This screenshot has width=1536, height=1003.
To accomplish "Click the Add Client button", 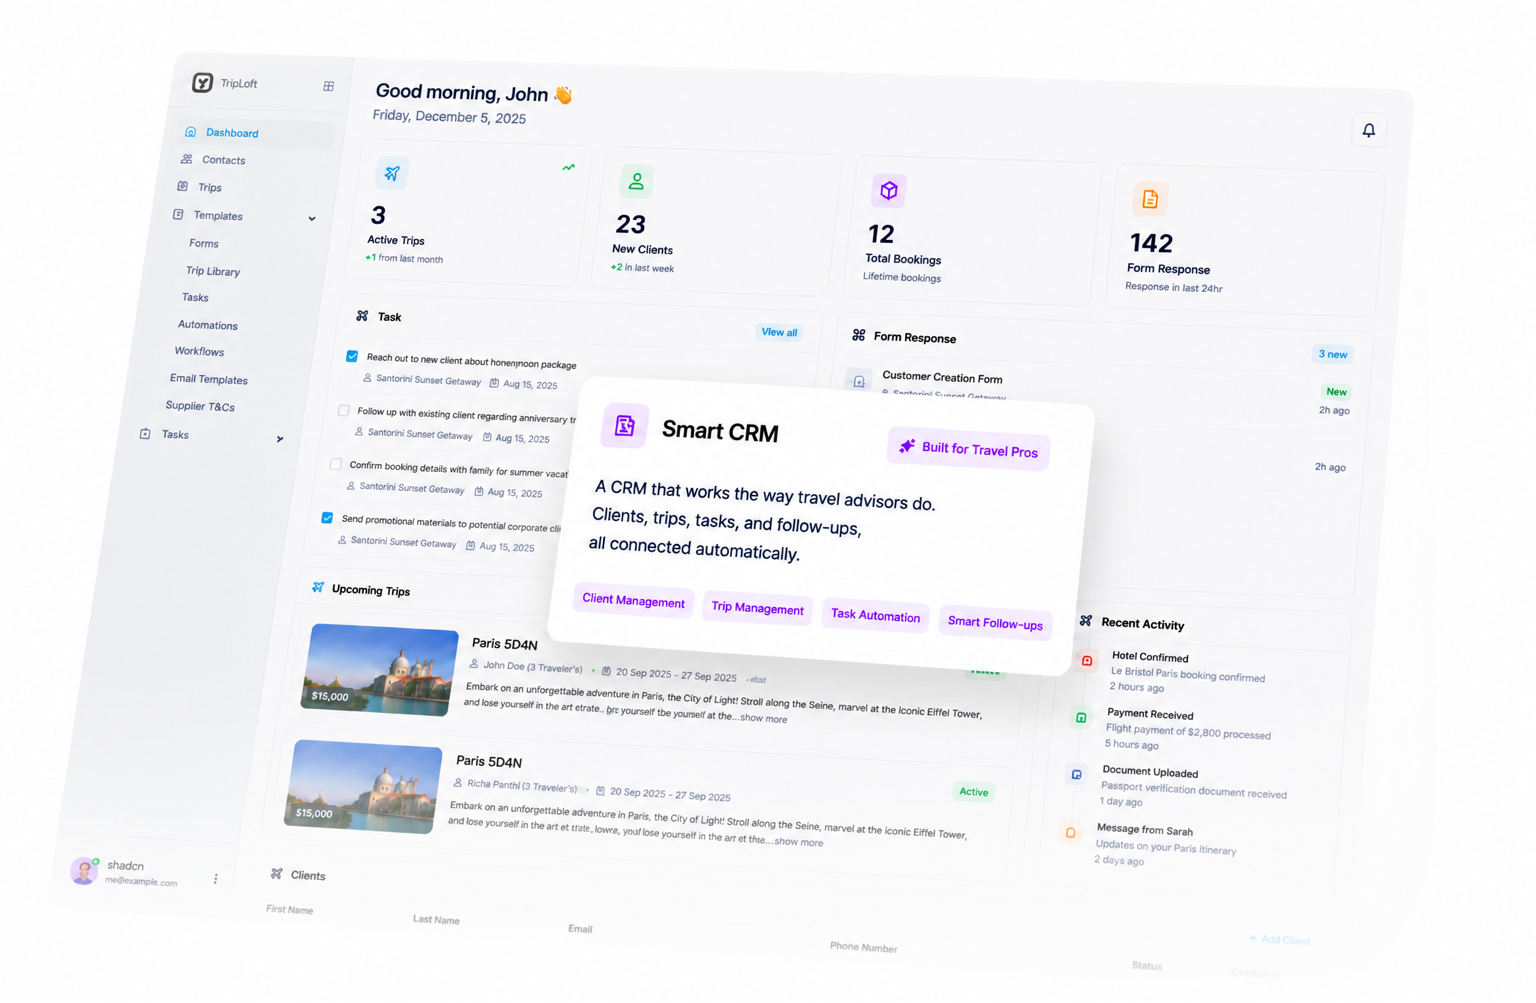I will click(1280, 939).
